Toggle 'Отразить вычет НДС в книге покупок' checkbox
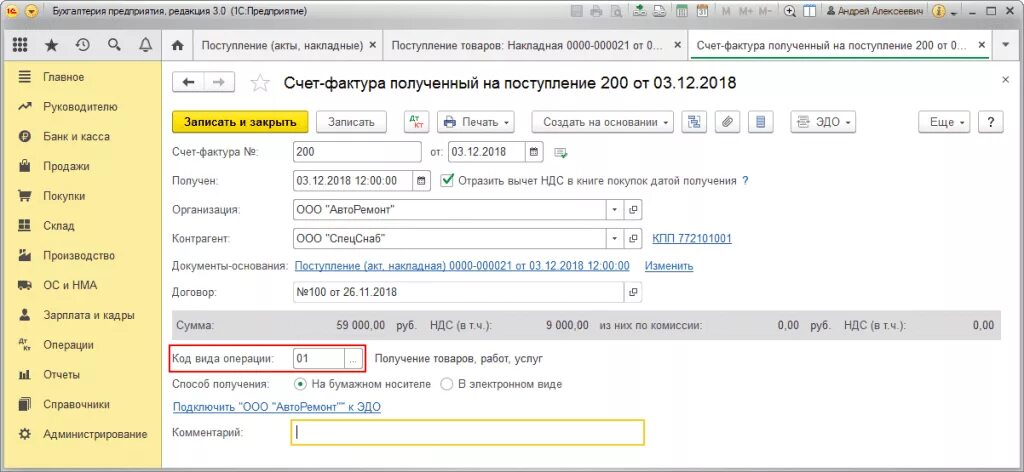Screen dimensions: 1024x472 (x=447, y=180)
